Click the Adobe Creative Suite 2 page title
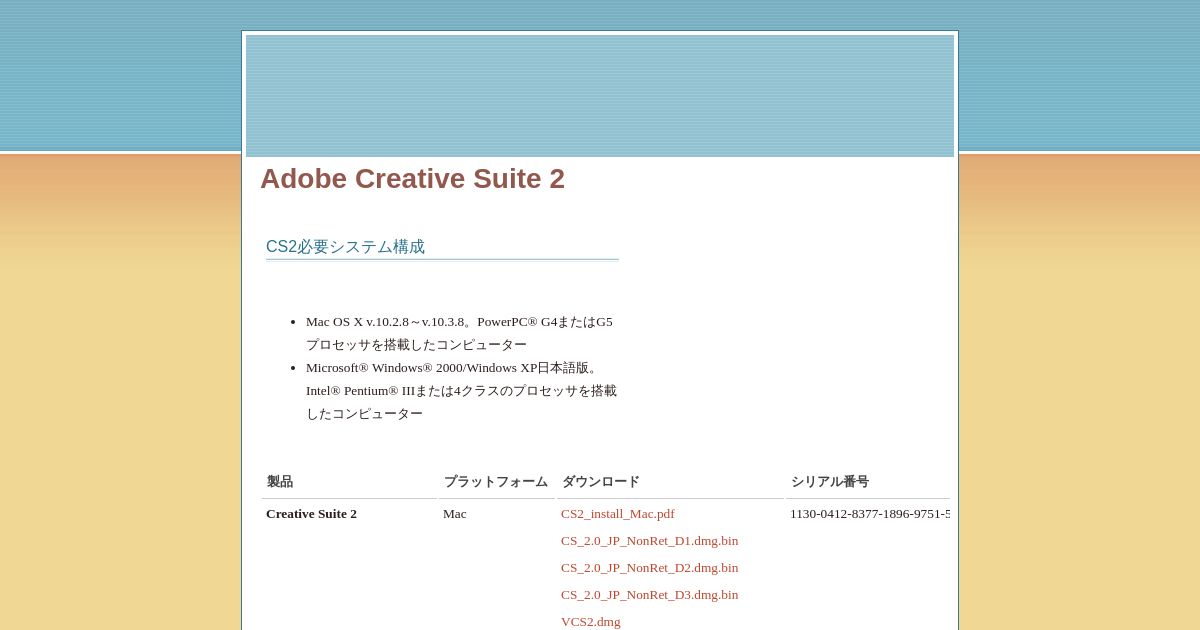This screenshot has width=1200, height=630. click(412, 179)
